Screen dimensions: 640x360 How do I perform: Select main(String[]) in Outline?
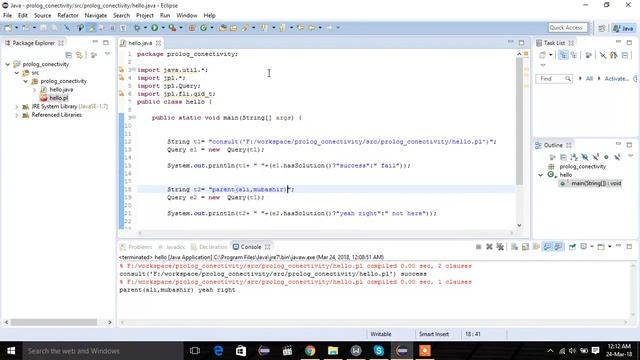point(596,183)
